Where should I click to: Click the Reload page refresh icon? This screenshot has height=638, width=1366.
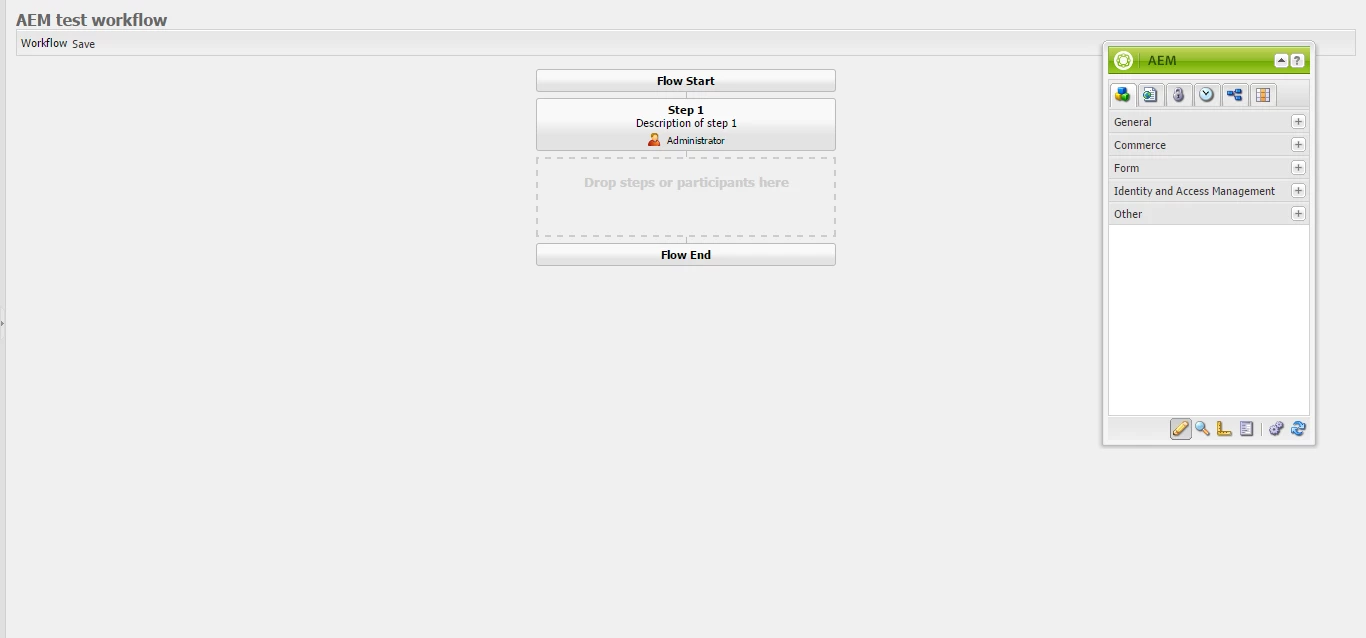point(1298,429)
